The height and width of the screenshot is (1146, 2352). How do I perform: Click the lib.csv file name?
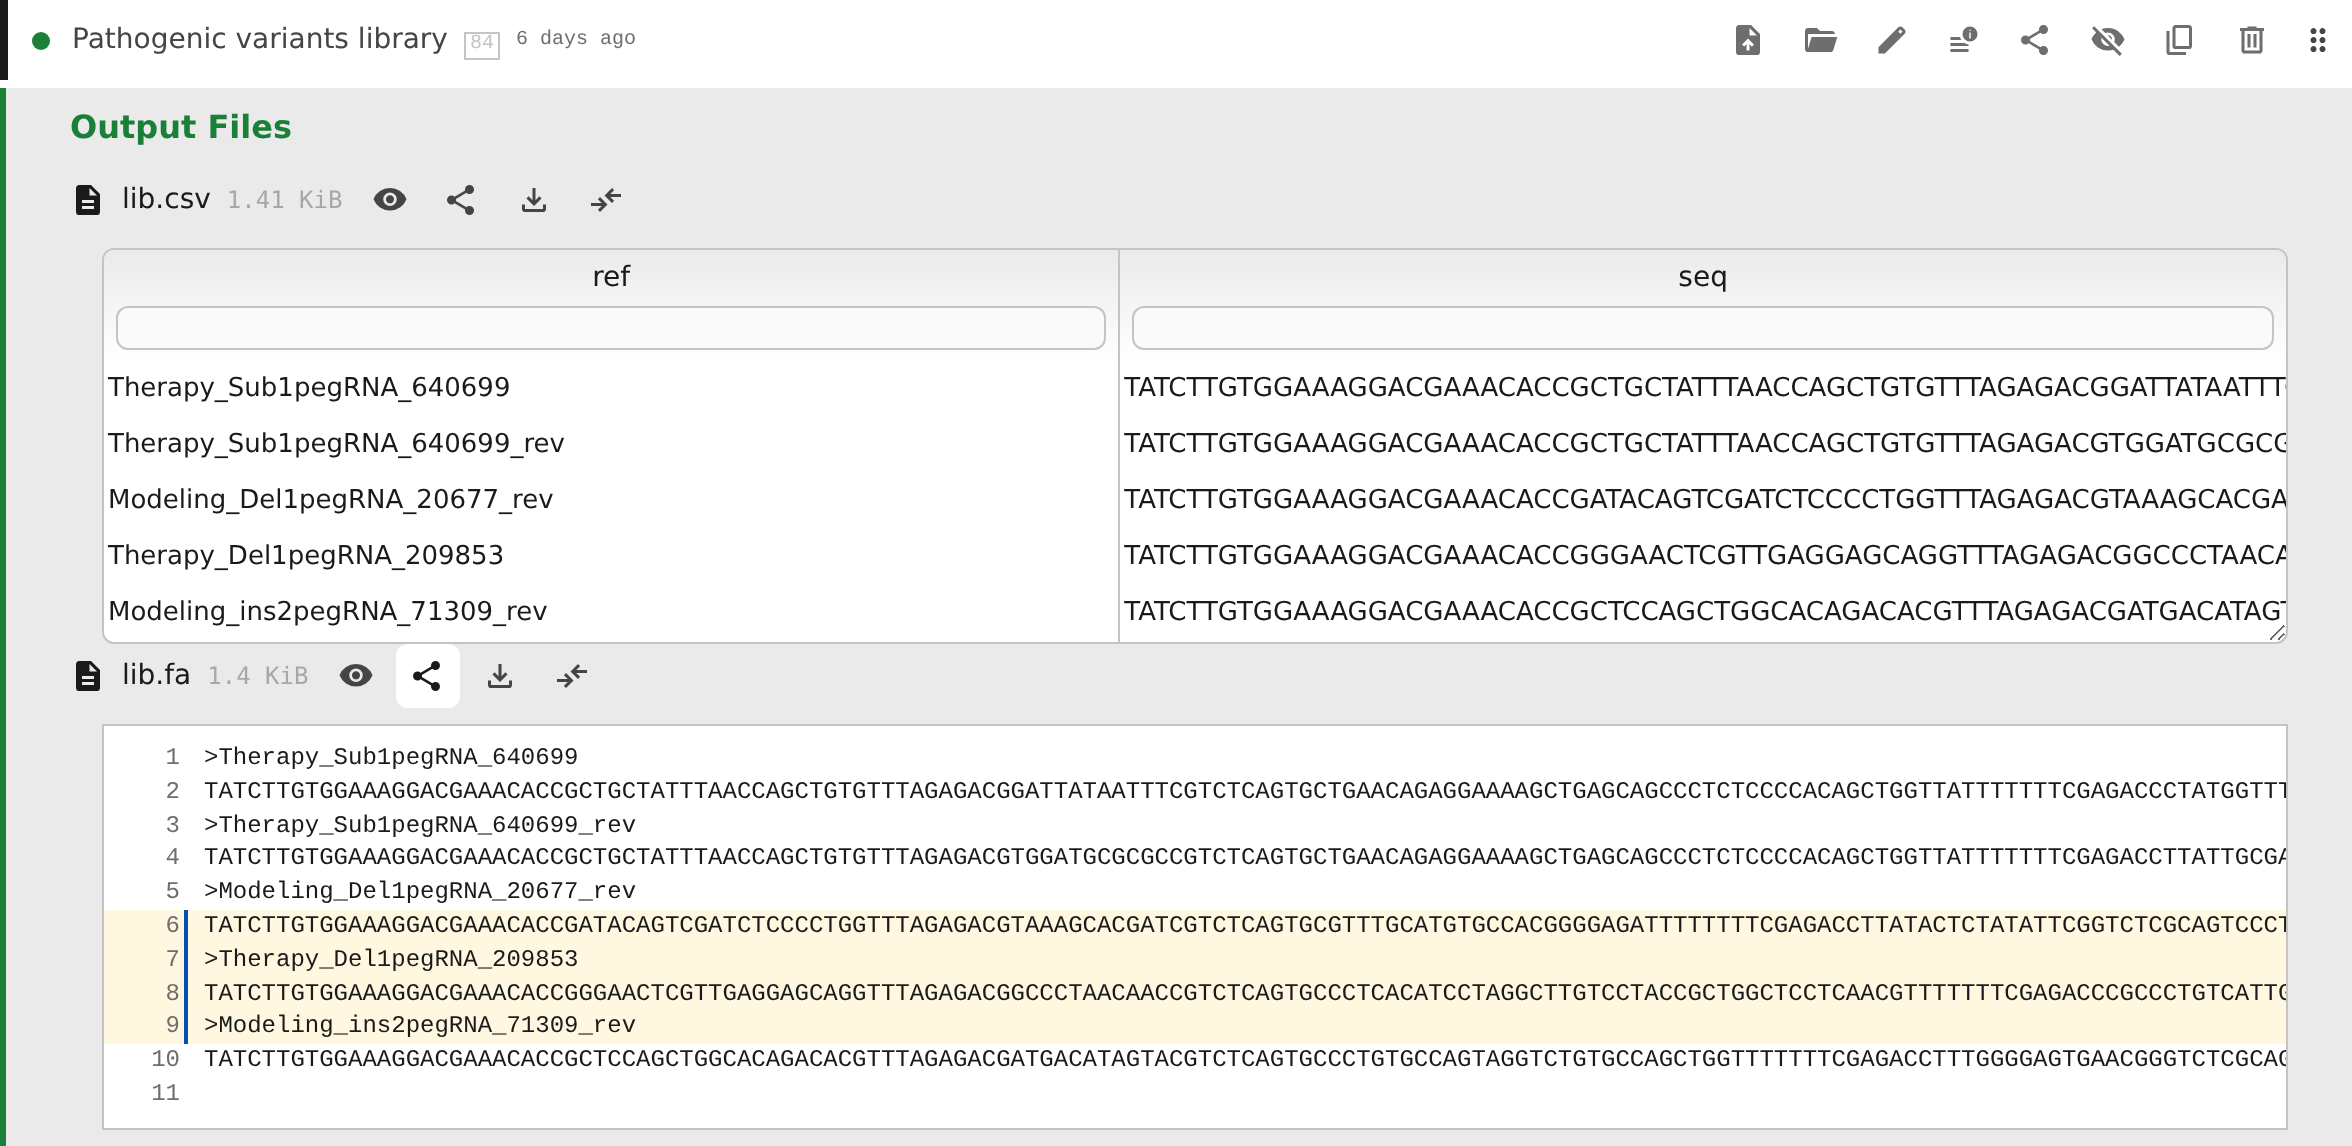(166, 199)
